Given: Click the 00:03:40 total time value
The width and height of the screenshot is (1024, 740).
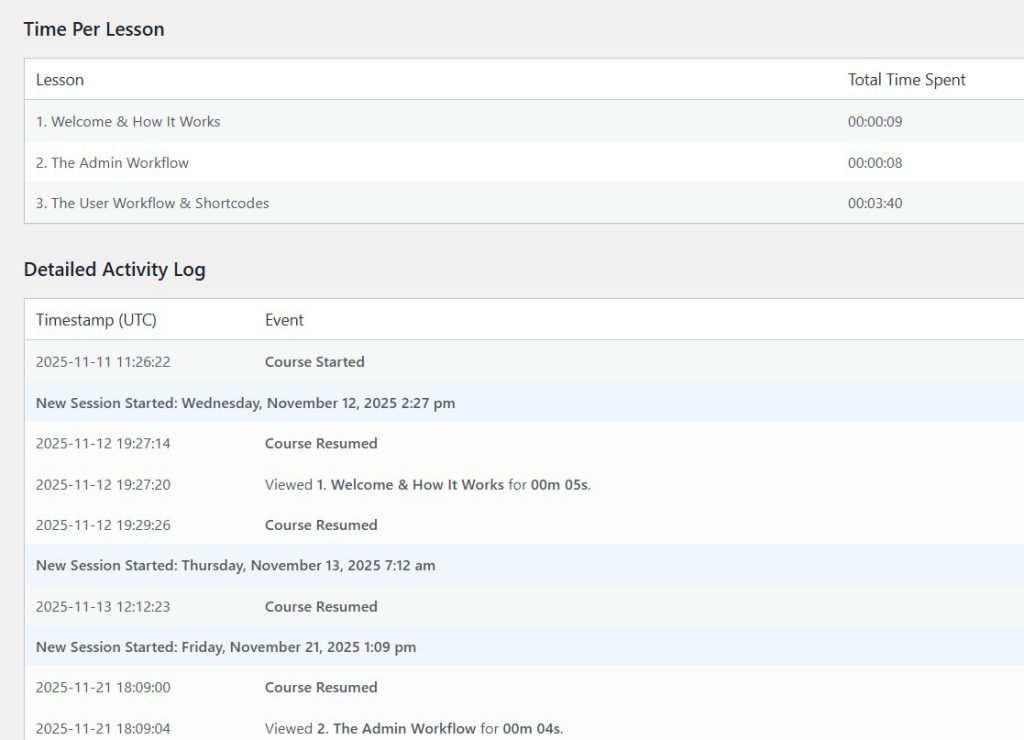Looking at the screenshot, I should [x=875, y=203].
